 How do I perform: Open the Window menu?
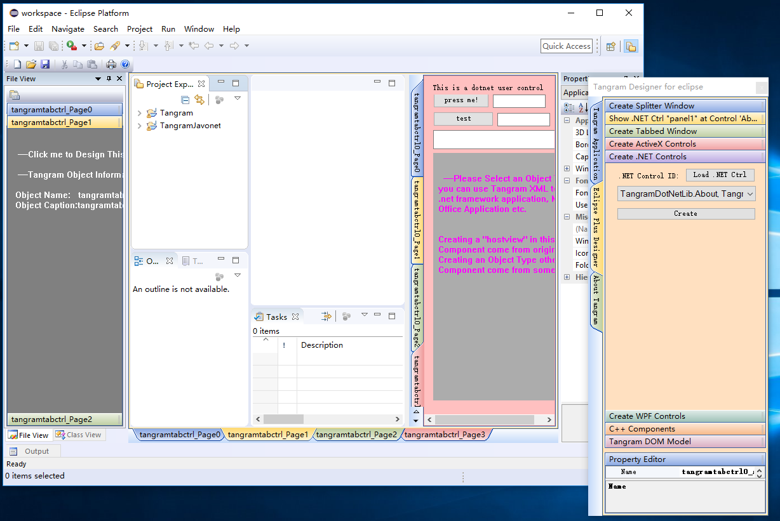[x=199, y=29]
